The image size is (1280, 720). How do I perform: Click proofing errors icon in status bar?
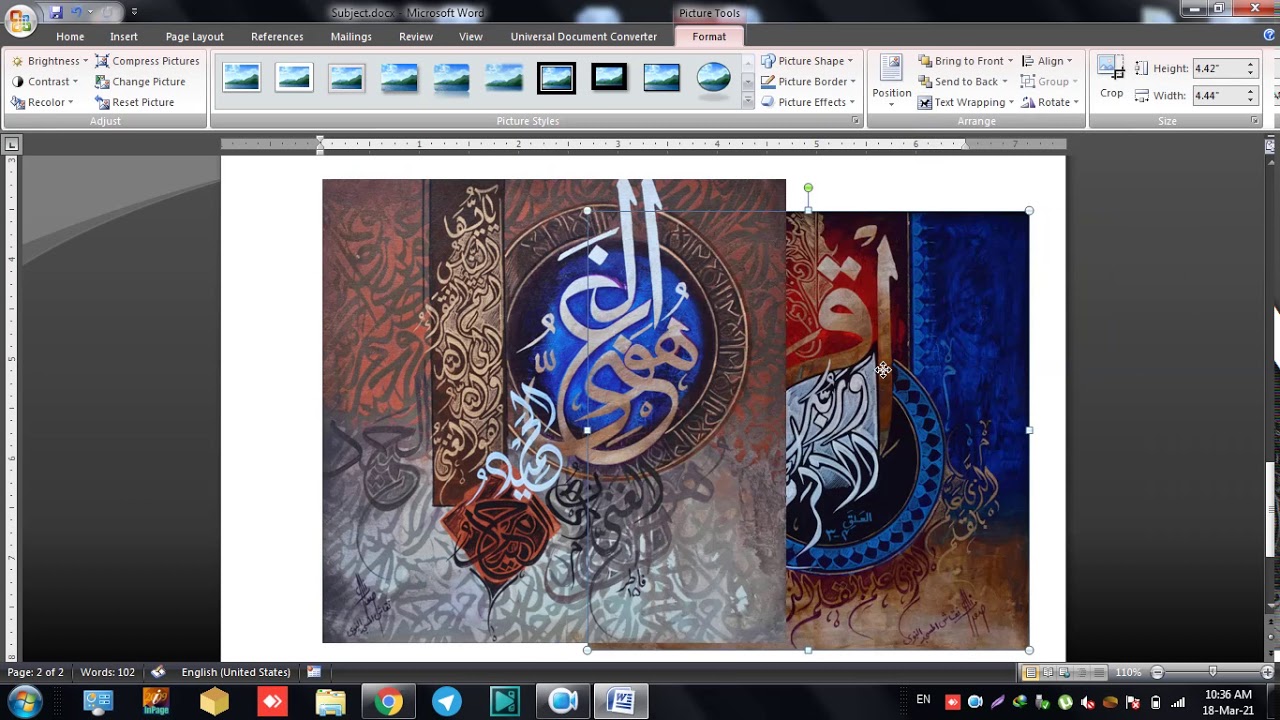pos(158,672)
